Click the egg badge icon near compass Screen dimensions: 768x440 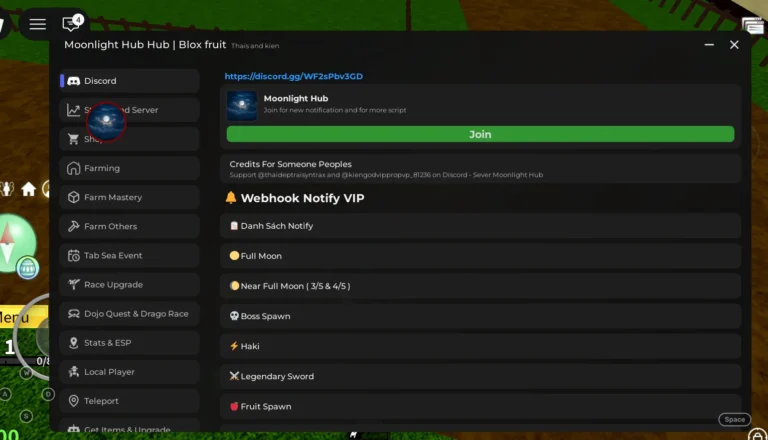(27, 268)
